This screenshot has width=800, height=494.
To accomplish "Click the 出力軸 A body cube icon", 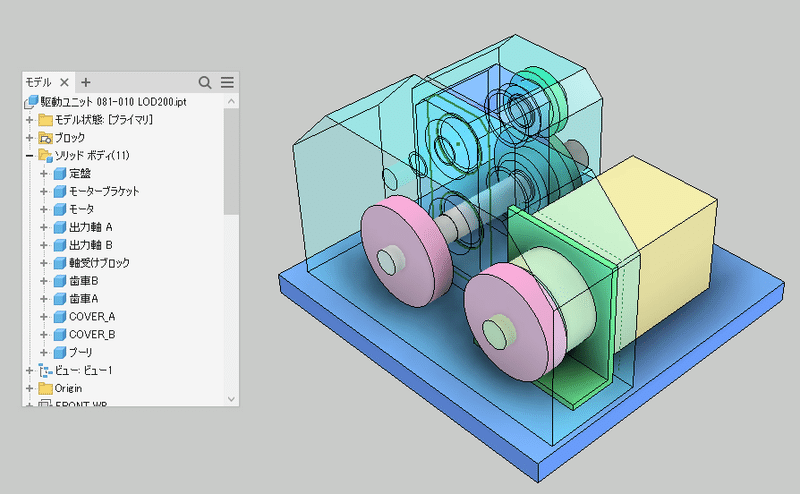I will coord(60,227).
